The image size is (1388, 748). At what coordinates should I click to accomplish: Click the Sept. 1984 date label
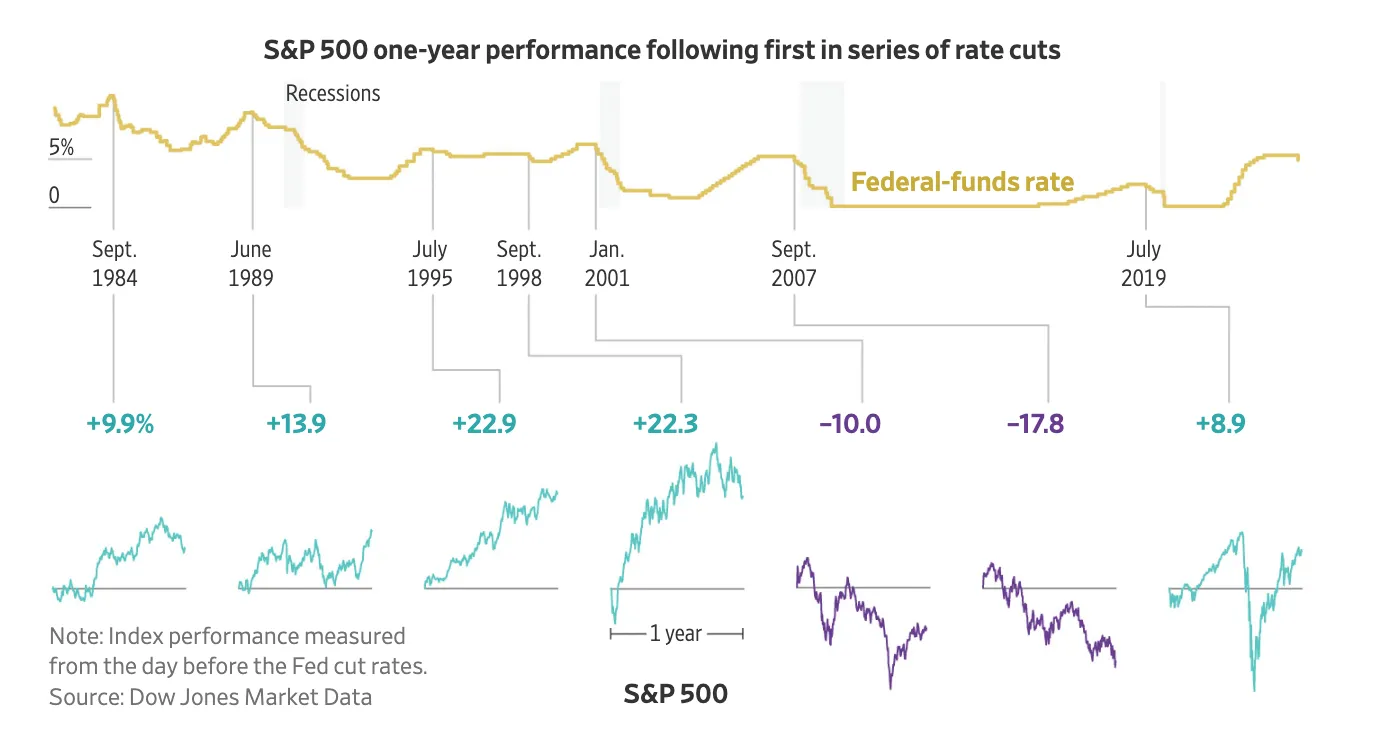(114, 263)
